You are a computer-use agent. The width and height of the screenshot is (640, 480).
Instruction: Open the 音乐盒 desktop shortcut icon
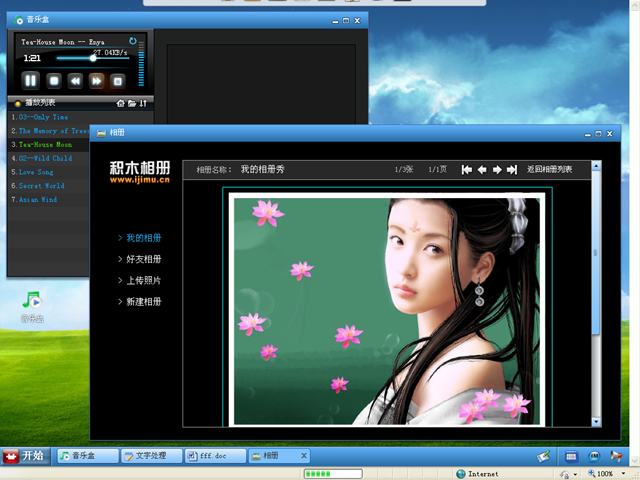[32, 307]
